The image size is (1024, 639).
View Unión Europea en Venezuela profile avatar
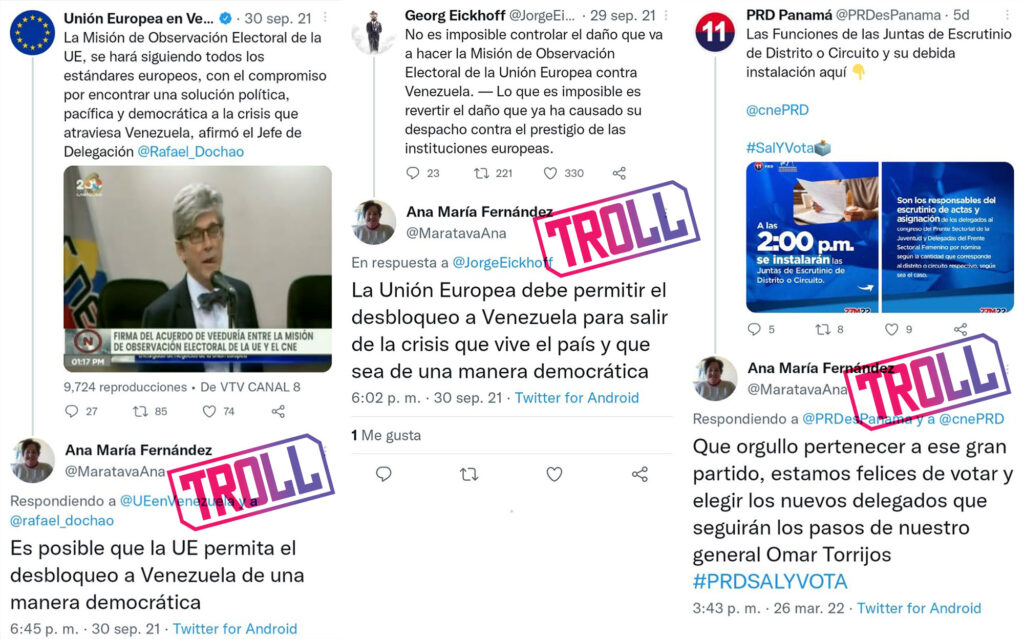[x=32, y=32]
